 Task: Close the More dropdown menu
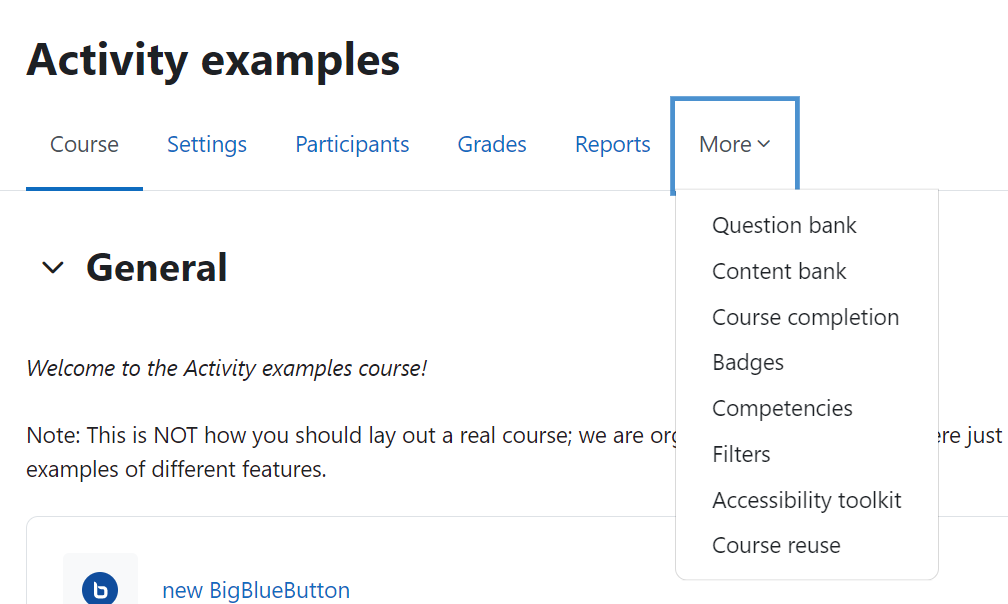735,145
